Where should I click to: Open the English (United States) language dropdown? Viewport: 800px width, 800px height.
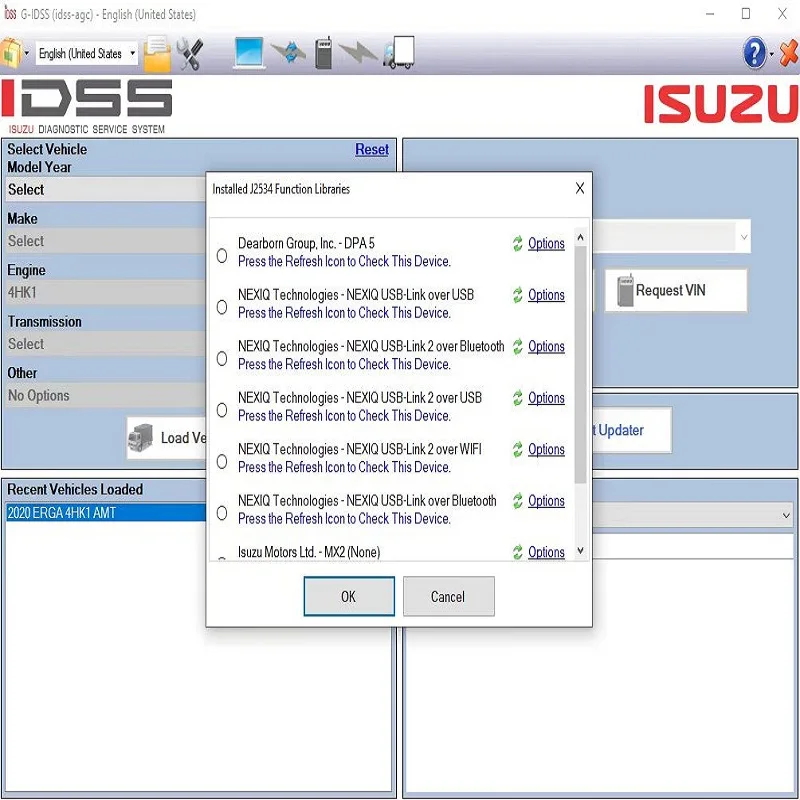click(87, 53)
